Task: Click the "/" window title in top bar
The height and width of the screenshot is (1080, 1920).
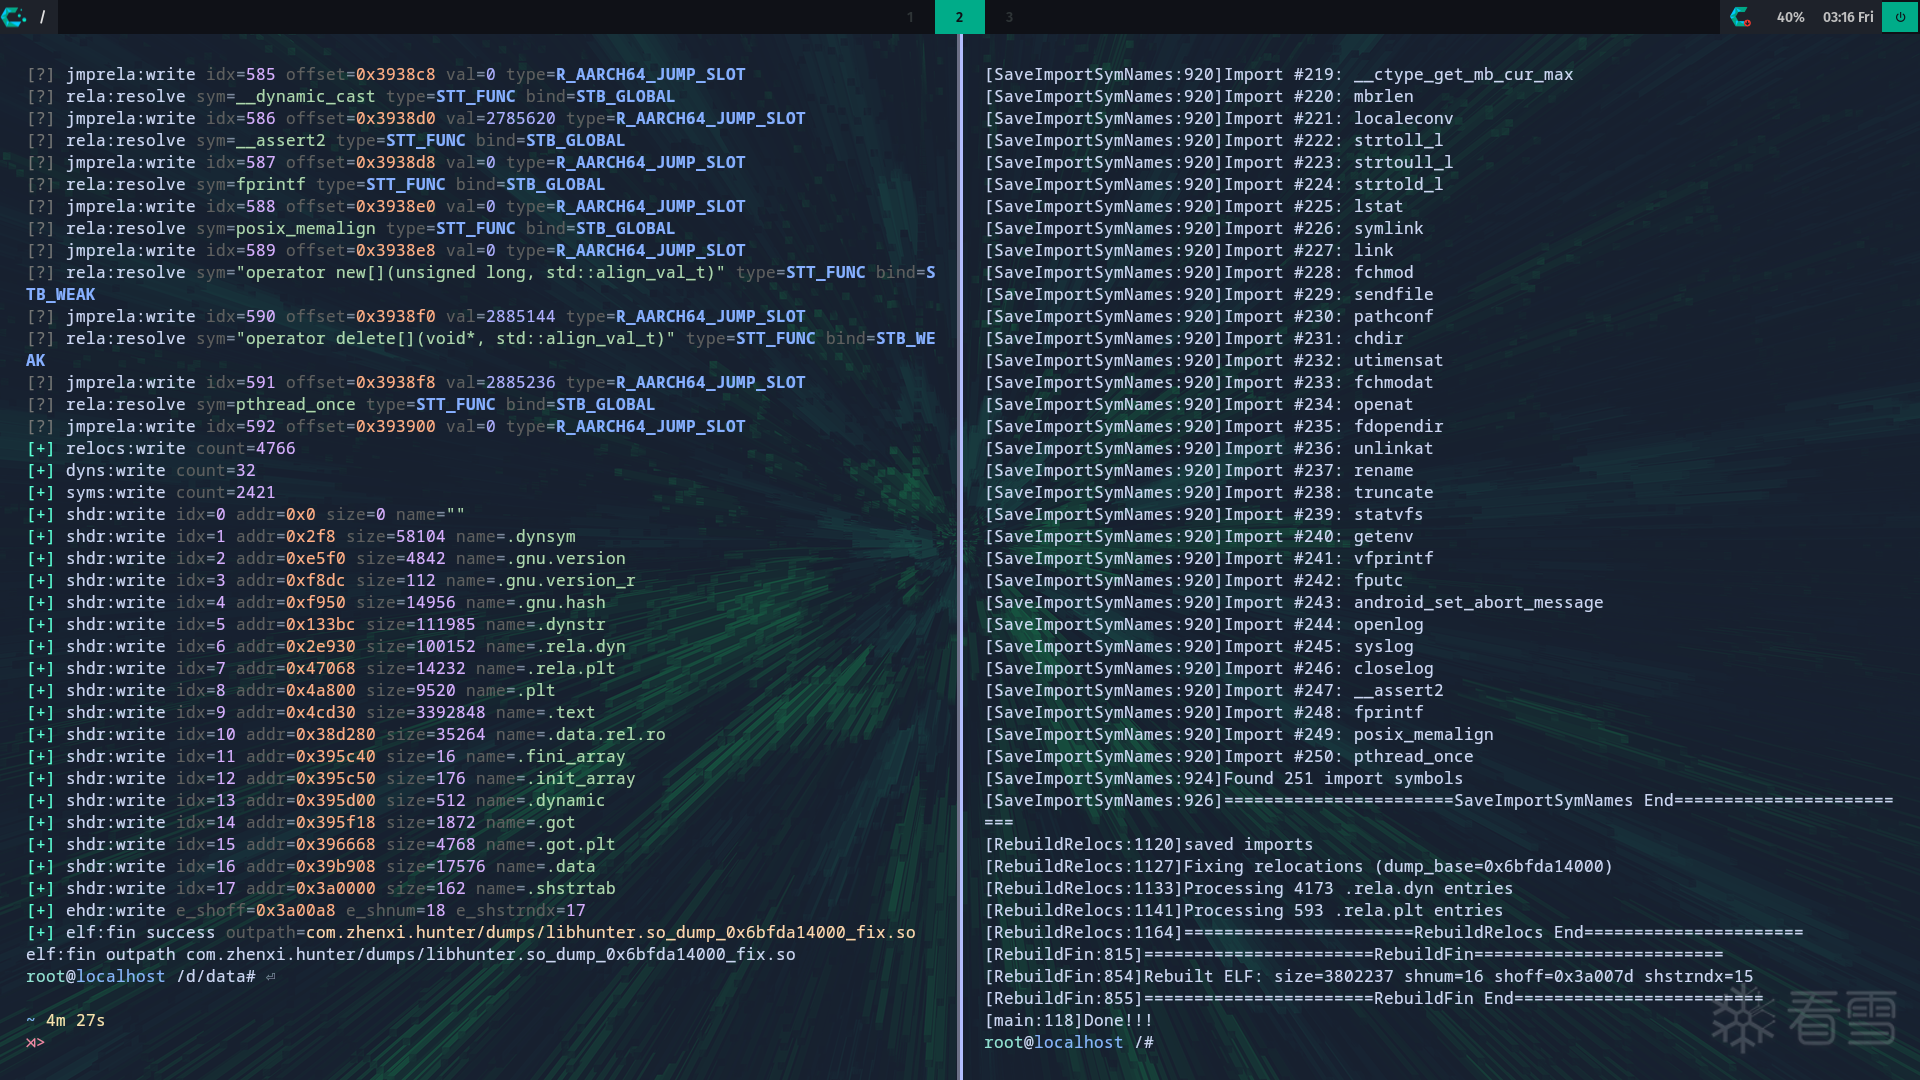Action: [x=42, y=17]
